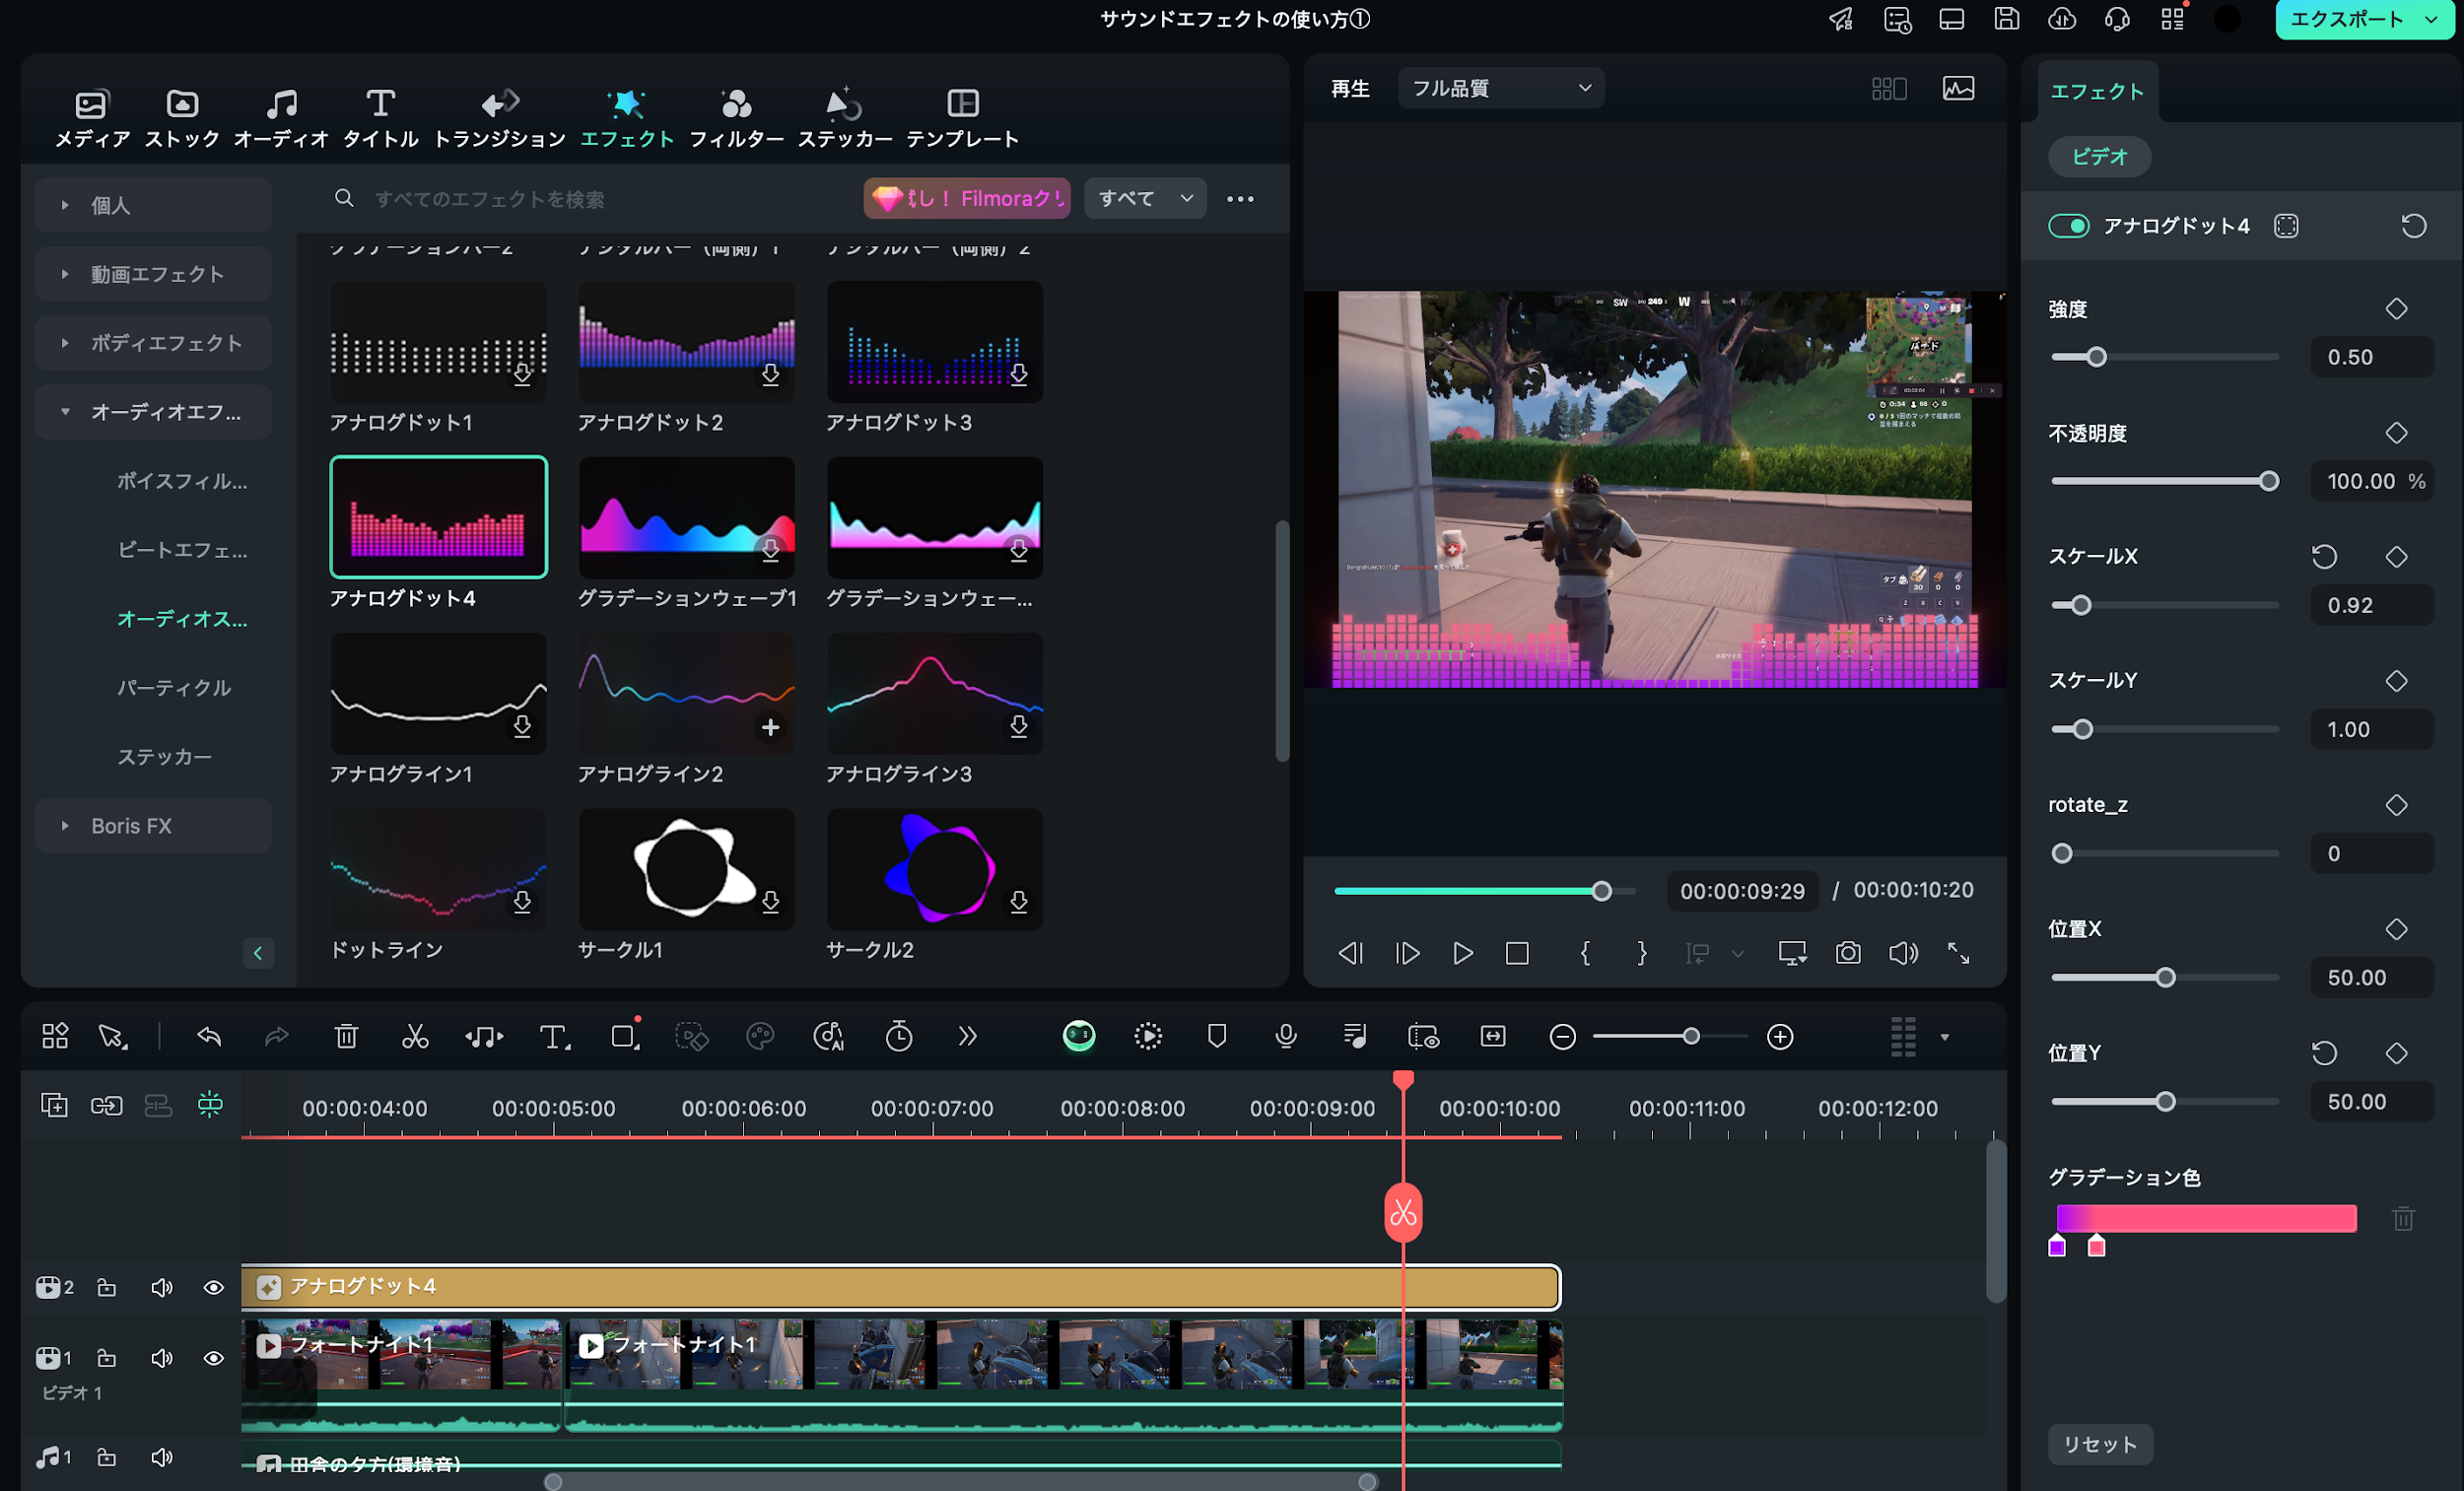This screenshot has height=1491, width=2464.
Task: Toggle the アナログドット4 effect switch off
Action: pyautogui.click(x=2069, y=226)
